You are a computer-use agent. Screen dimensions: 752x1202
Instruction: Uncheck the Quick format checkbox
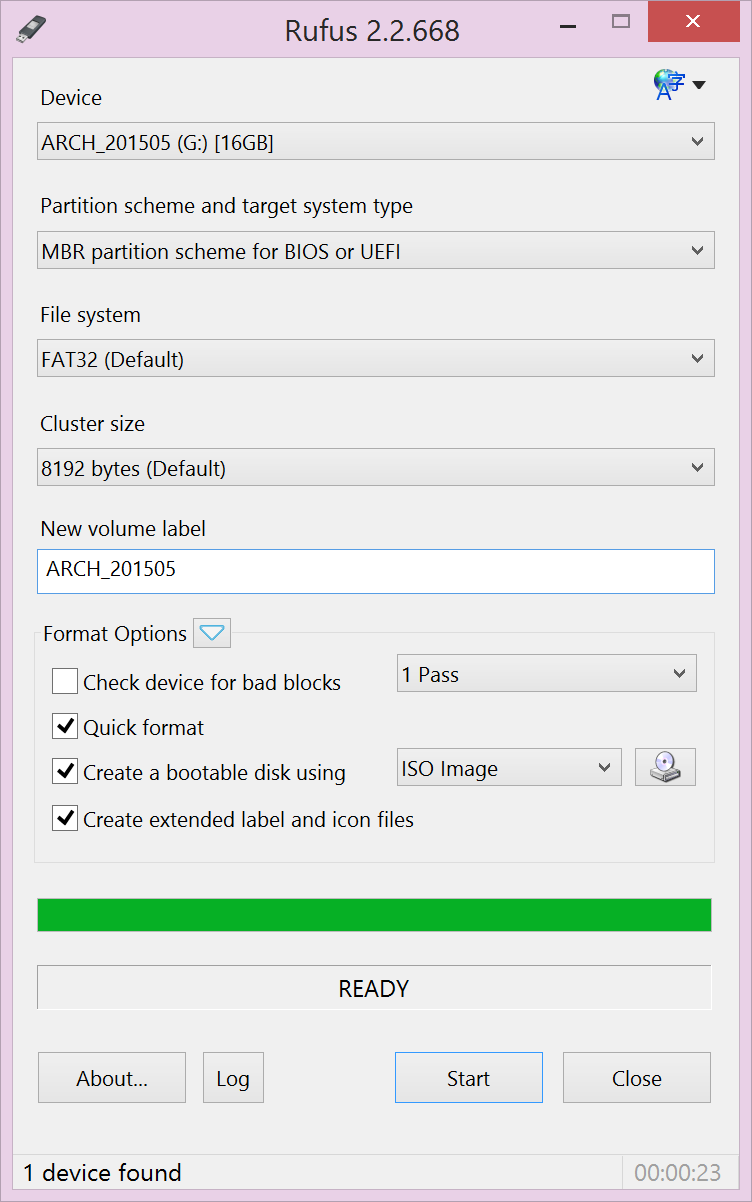(x=65, y=727)
